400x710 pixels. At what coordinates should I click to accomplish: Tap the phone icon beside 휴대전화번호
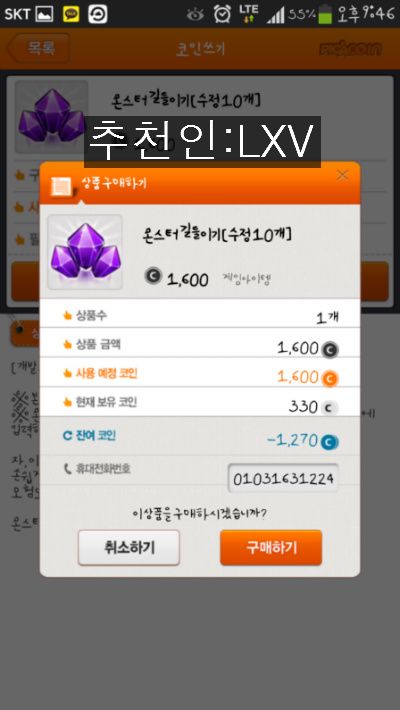pos(67,470)
